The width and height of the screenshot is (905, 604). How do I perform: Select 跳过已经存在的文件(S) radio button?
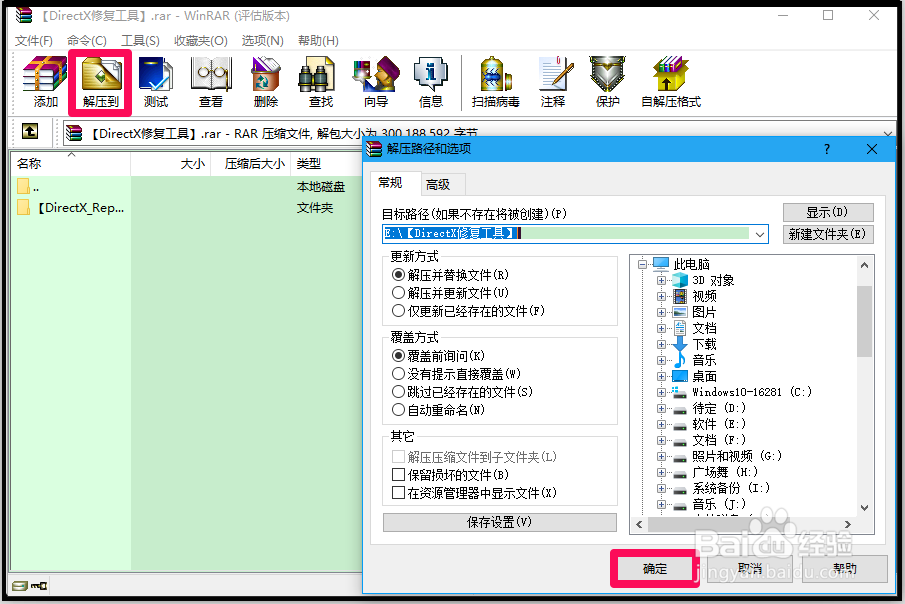398,392
